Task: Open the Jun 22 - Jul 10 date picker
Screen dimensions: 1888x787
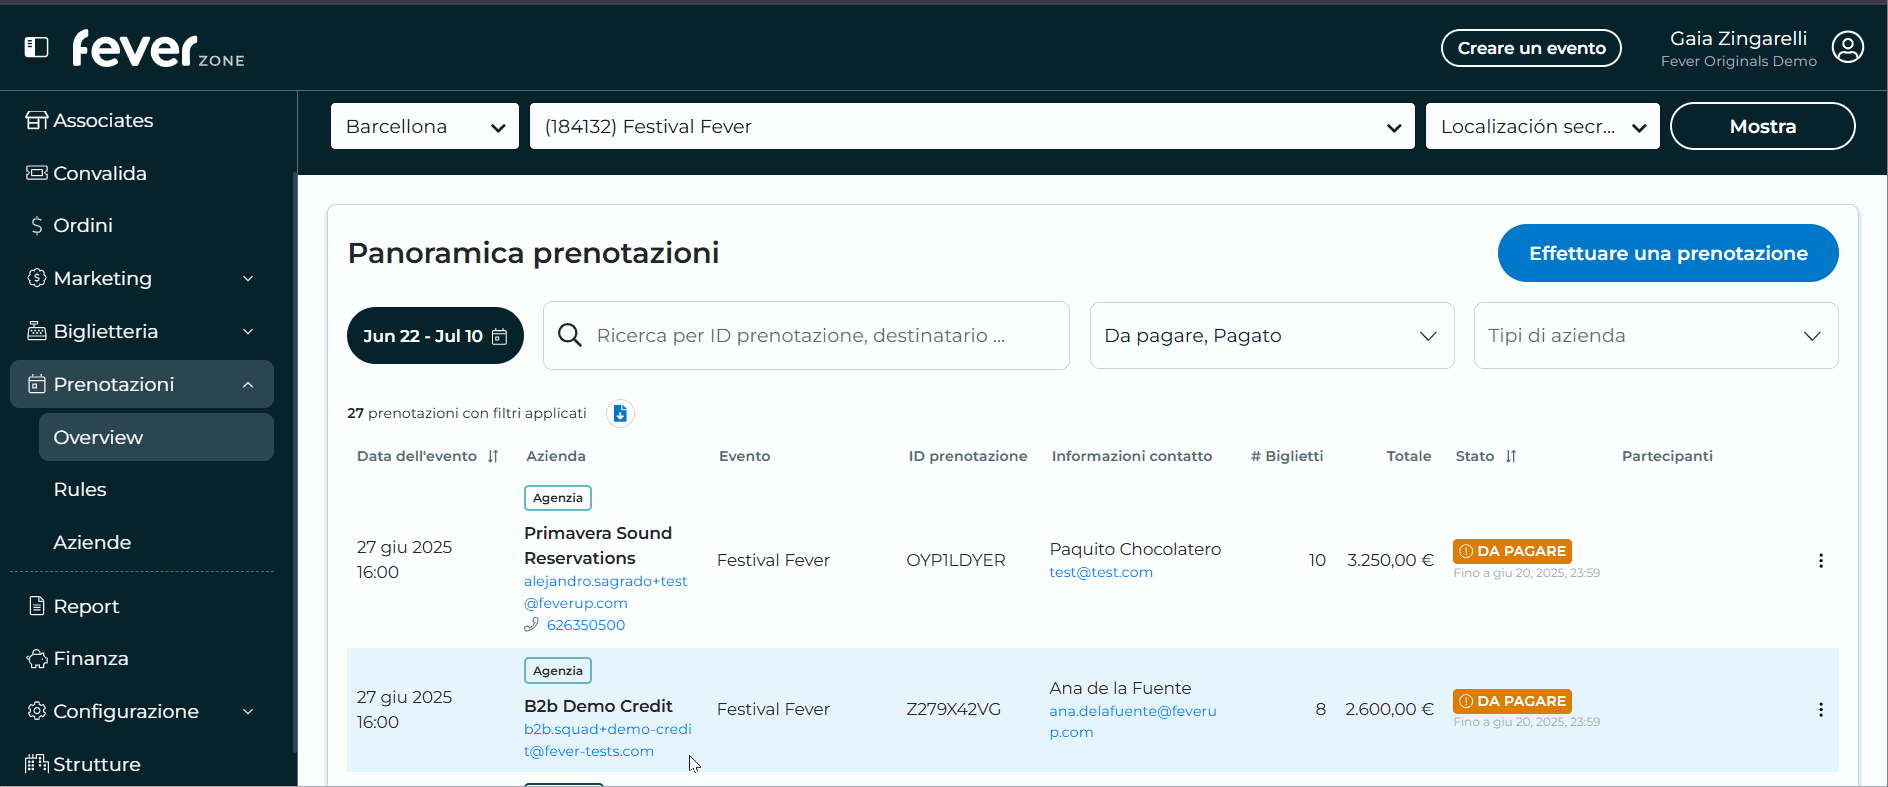Action: tap(435, 336)
